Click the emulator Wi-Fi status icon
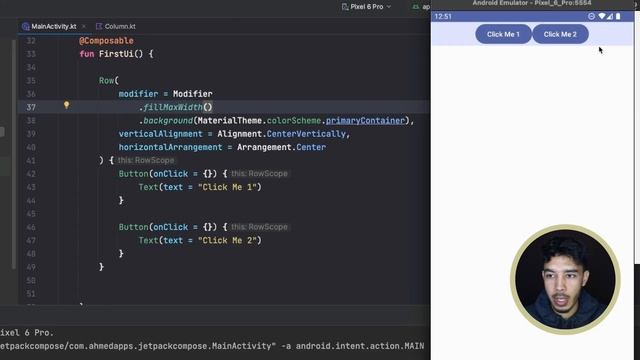 602,16
